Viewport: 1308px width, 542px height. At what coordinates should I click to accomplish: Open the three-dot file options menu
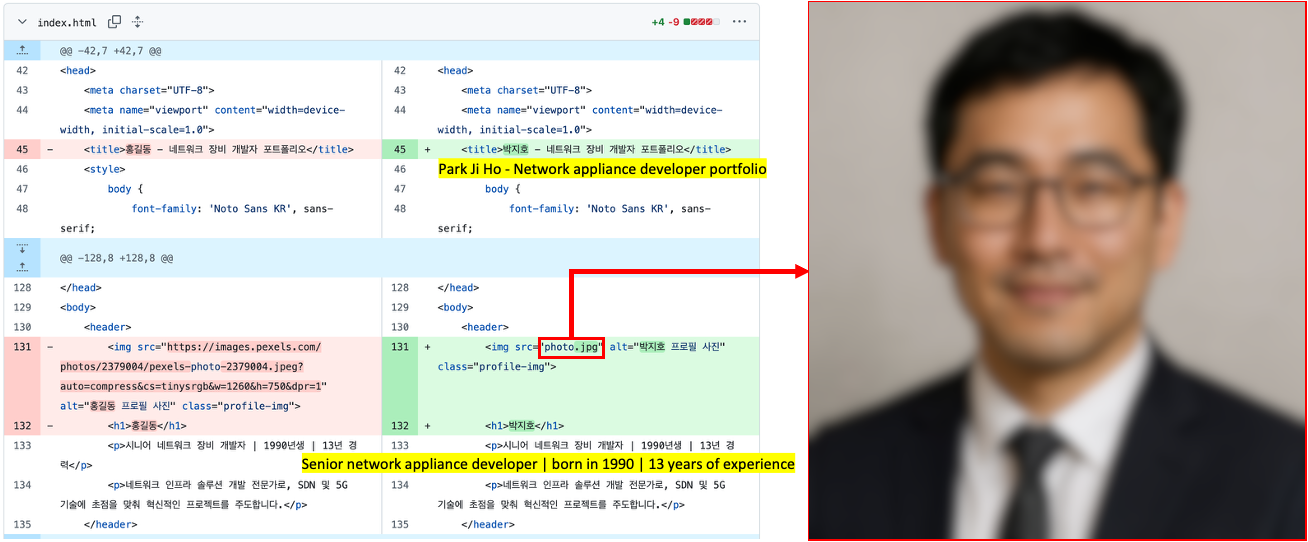739,21
